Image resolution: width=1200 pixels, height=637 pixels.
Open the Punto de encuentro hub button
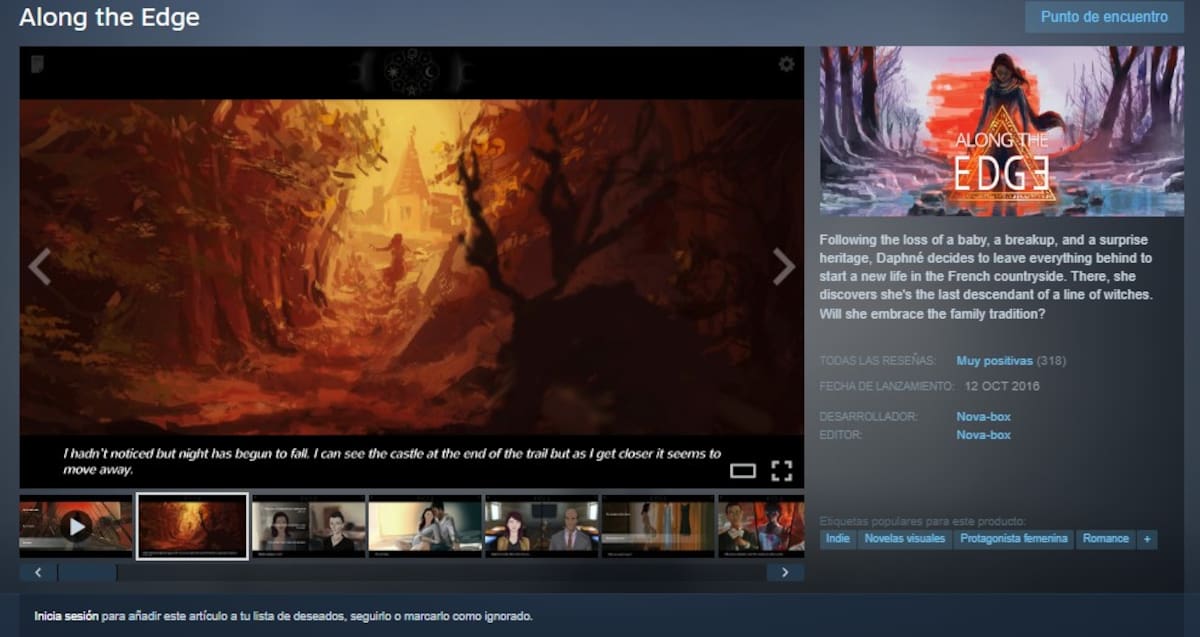(1104, 17)
